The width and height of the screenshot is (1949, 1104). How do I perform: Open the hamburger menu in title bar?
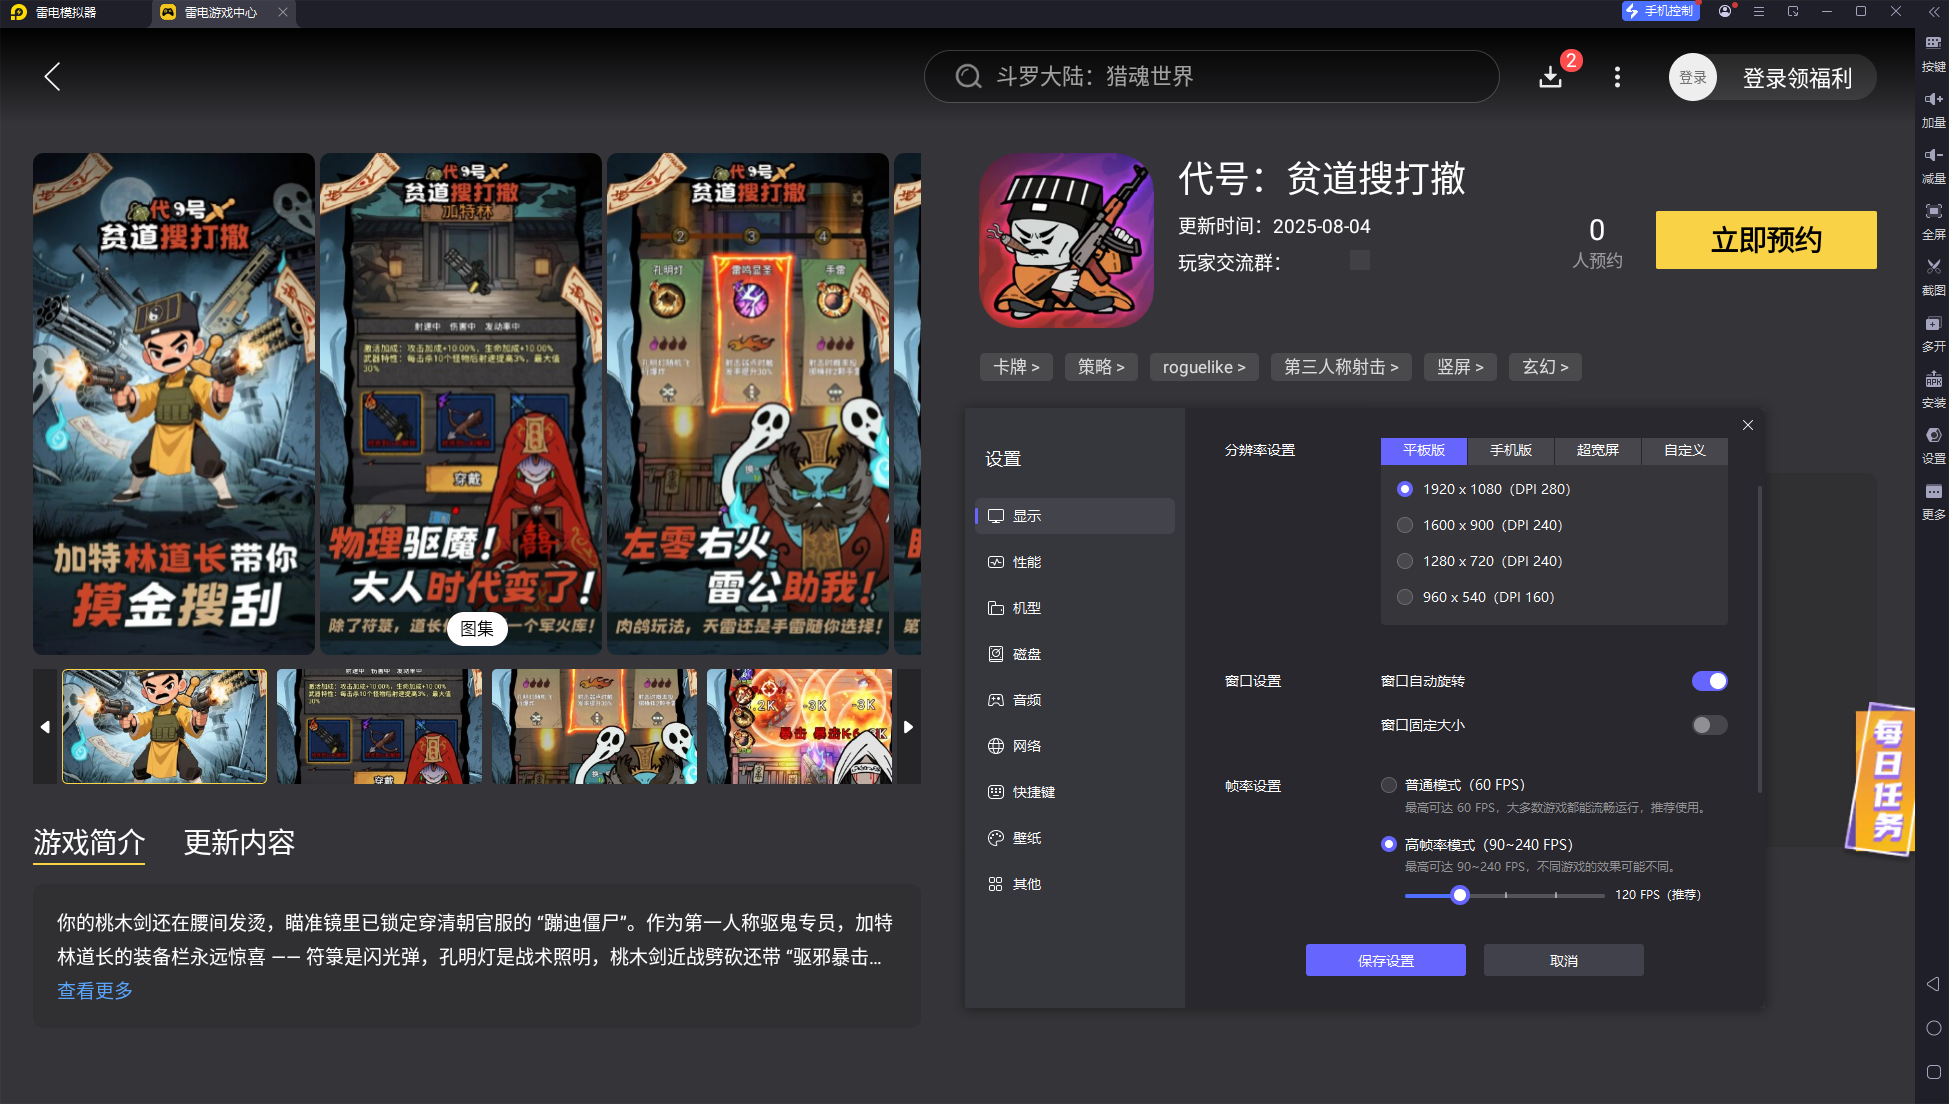pyautogui.click(x=1759, y=11)
